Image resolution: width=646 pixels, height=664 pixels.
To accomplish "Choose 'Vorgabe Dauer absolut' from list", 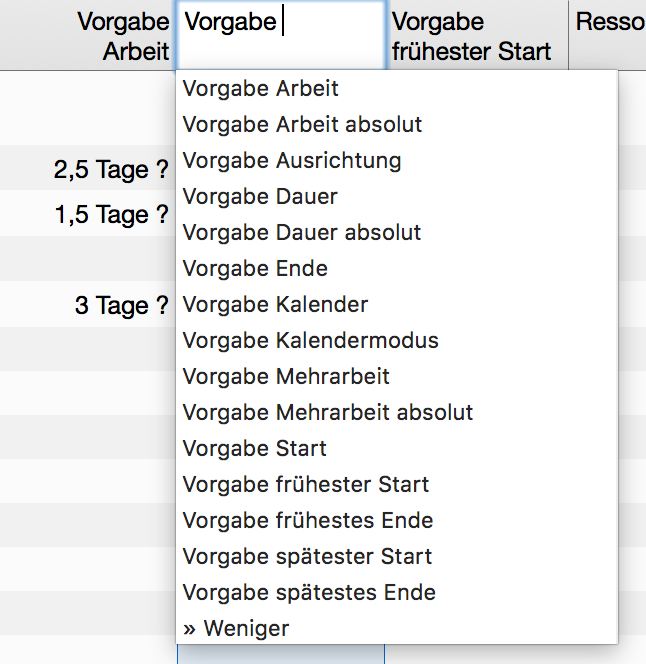I will tap(302, 233).
